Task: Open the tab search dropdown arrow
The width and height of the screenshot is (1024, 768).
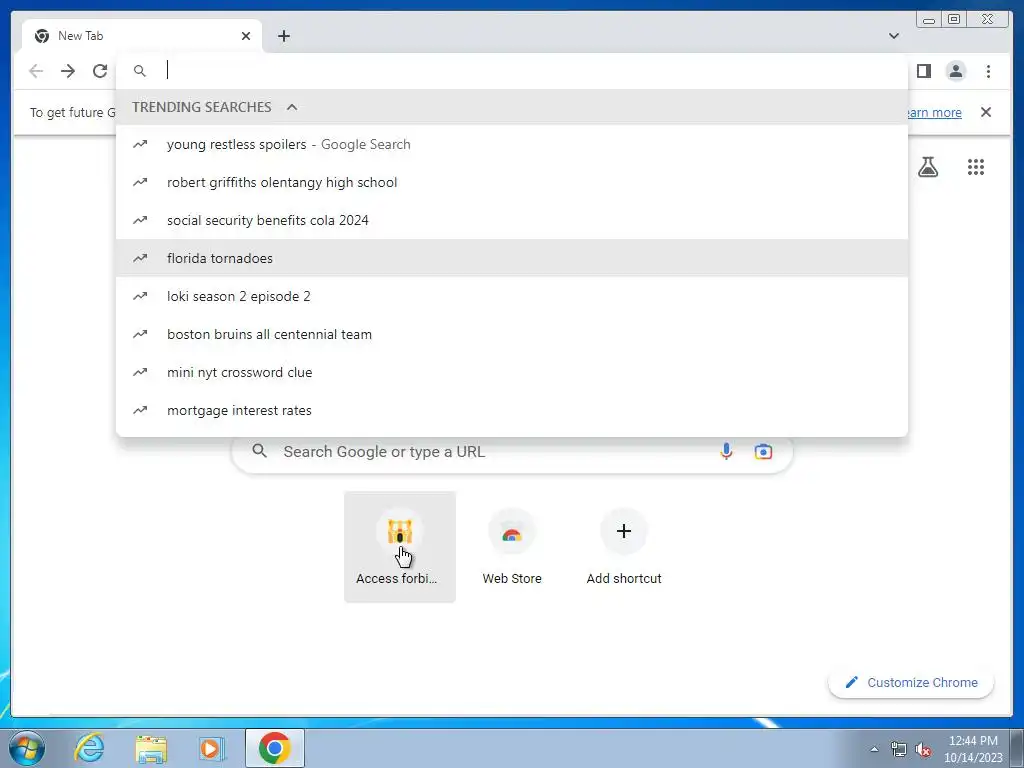Action: coord(894,36)
